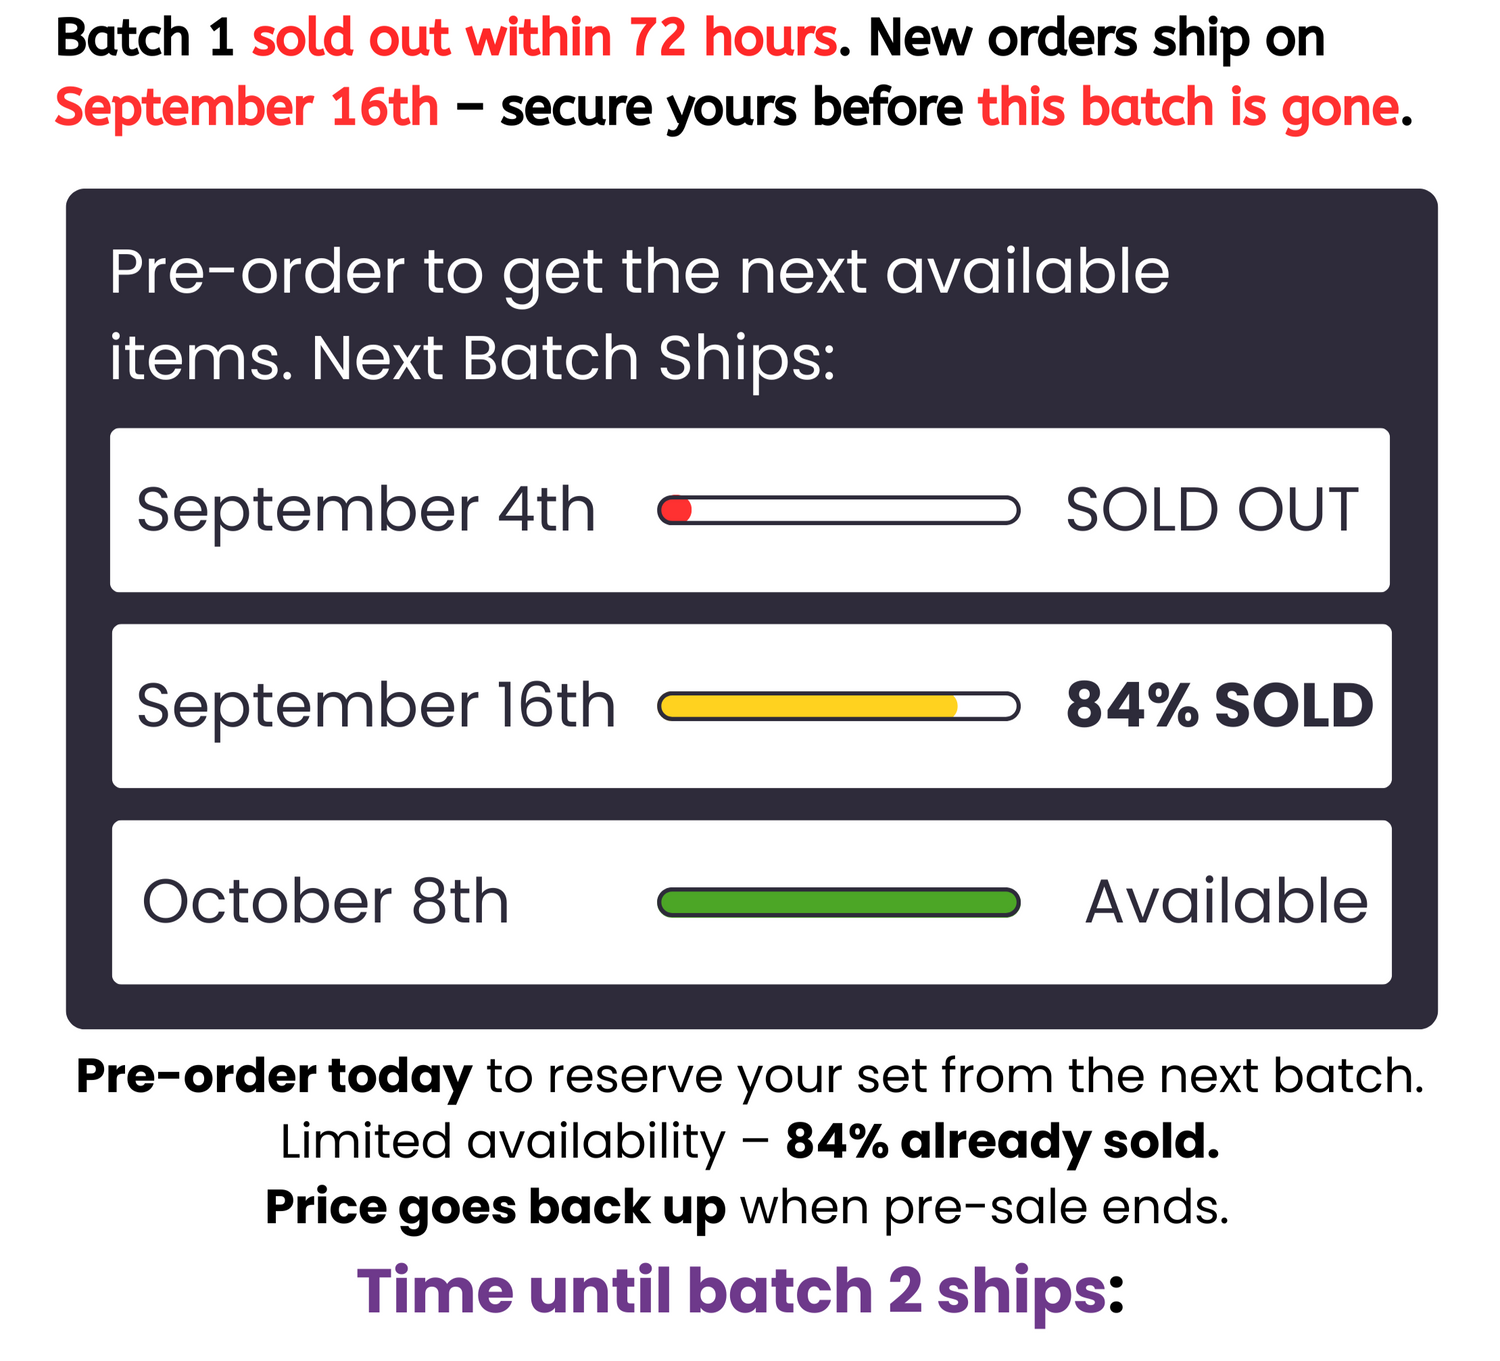Viewport: 1500px width, 1361px height.
Task: Click the Available status label
Action: click(x=1226, y=902)
